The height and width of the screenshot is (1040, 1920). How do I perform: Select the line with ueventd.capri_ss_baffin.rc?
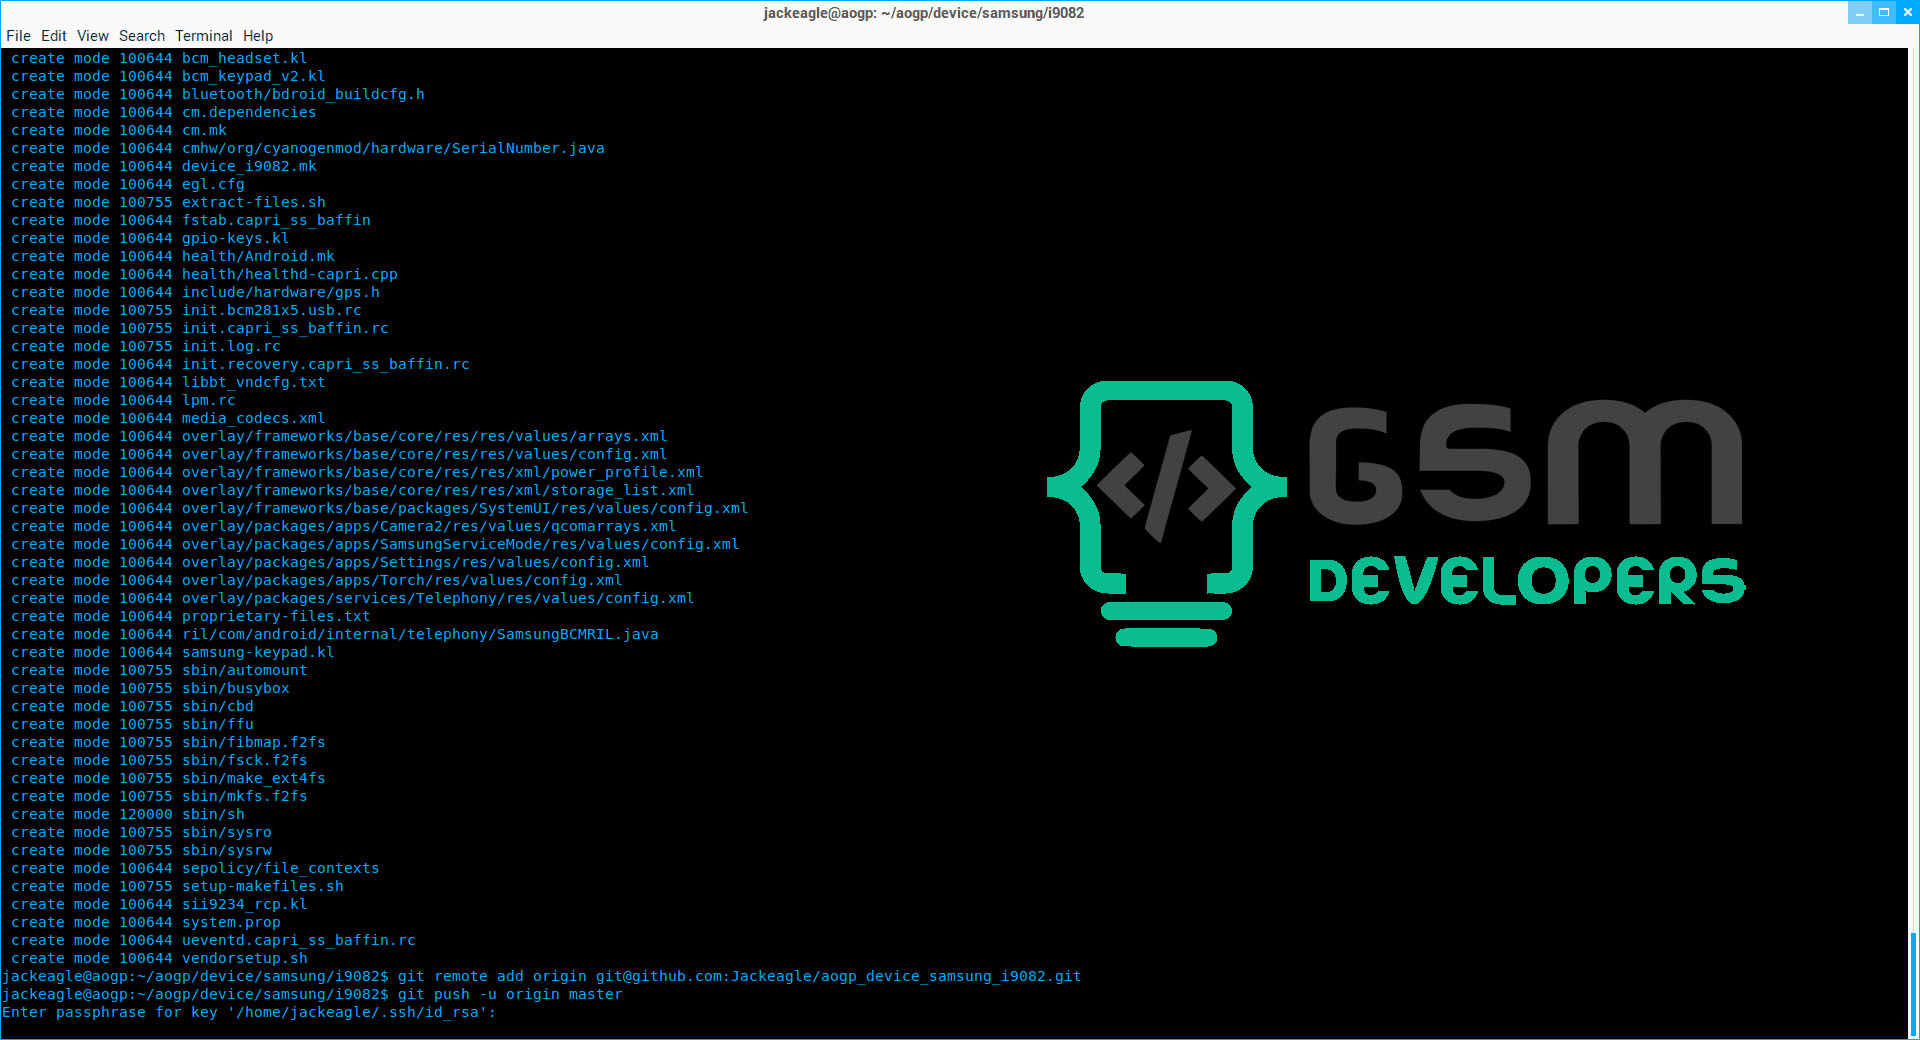pyautogui.click(x=213, y=941)
